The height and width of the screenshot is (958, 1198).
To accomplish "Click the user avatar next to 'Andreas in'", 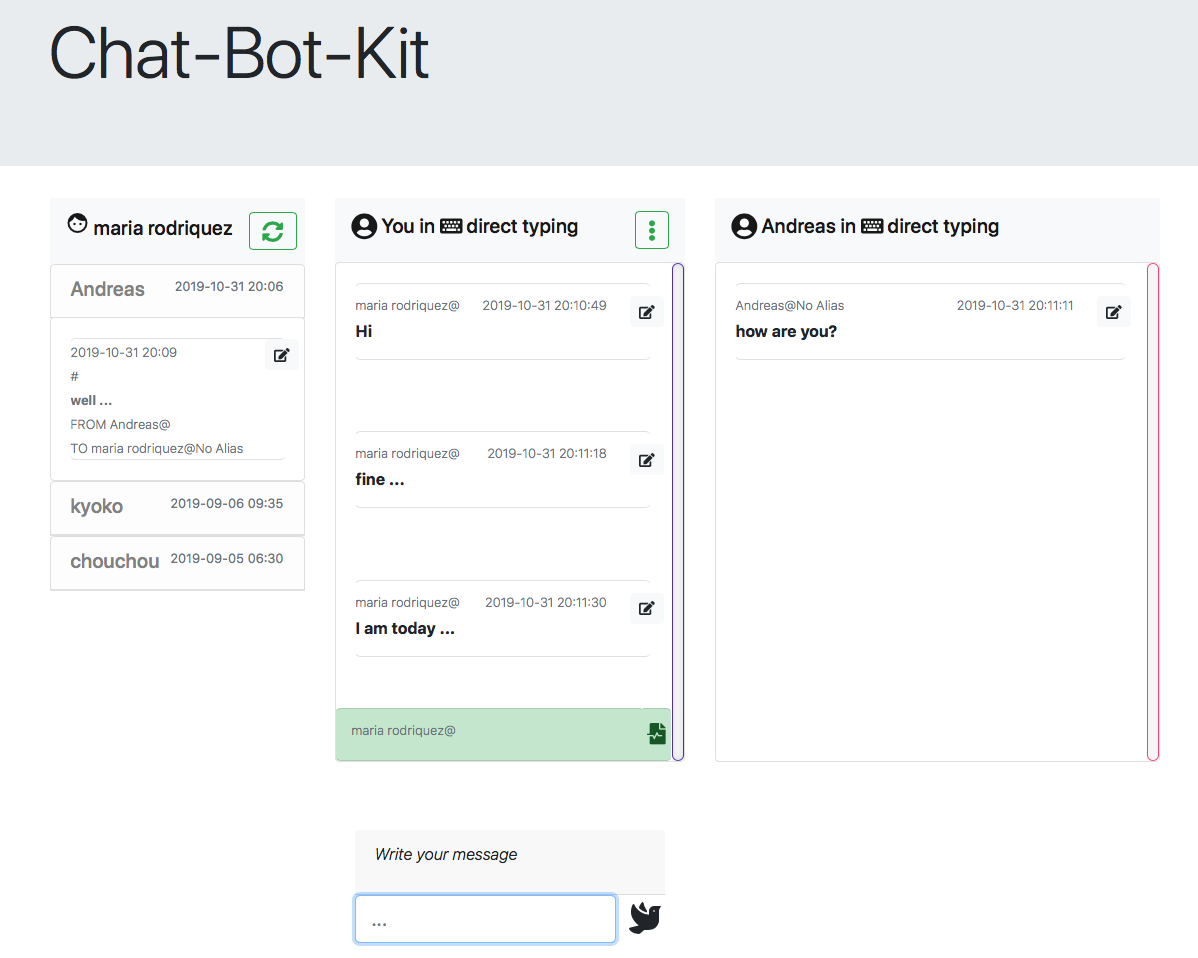I will pos(744,226).
